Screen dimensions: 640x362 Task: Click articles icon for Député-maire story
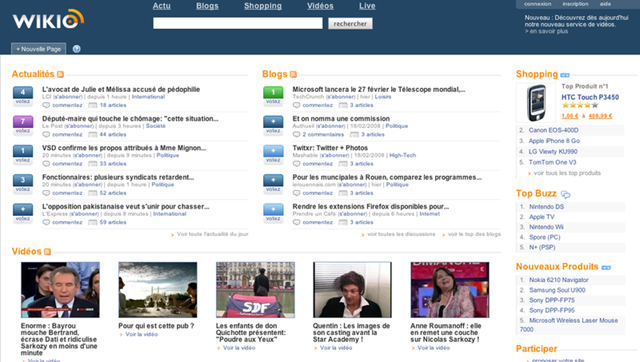pyautogui.click(x=93, y=135)
